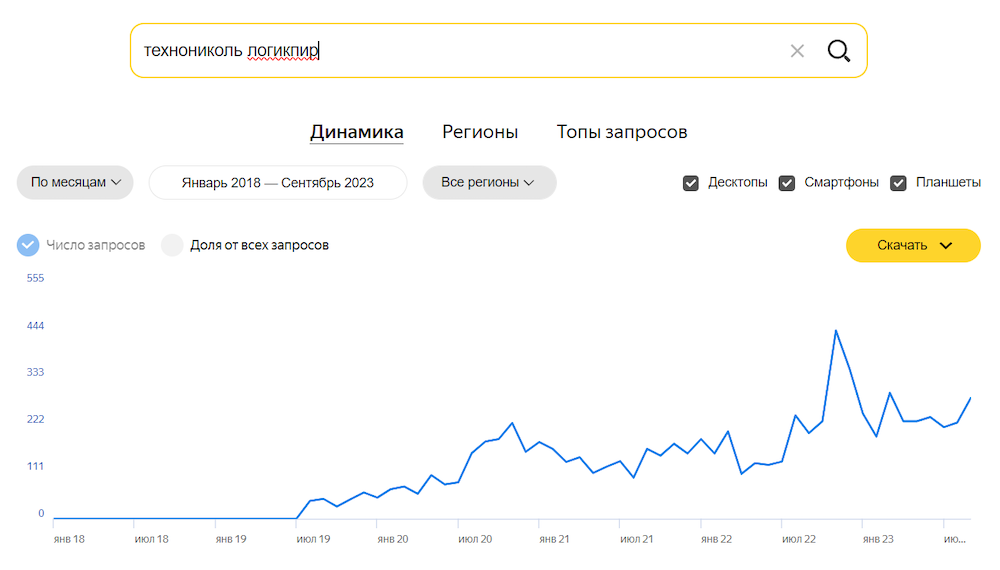This screenshot has width=1000, height=570.
Task: Open the Регионы tab
Action: click(x=480, y=132)
